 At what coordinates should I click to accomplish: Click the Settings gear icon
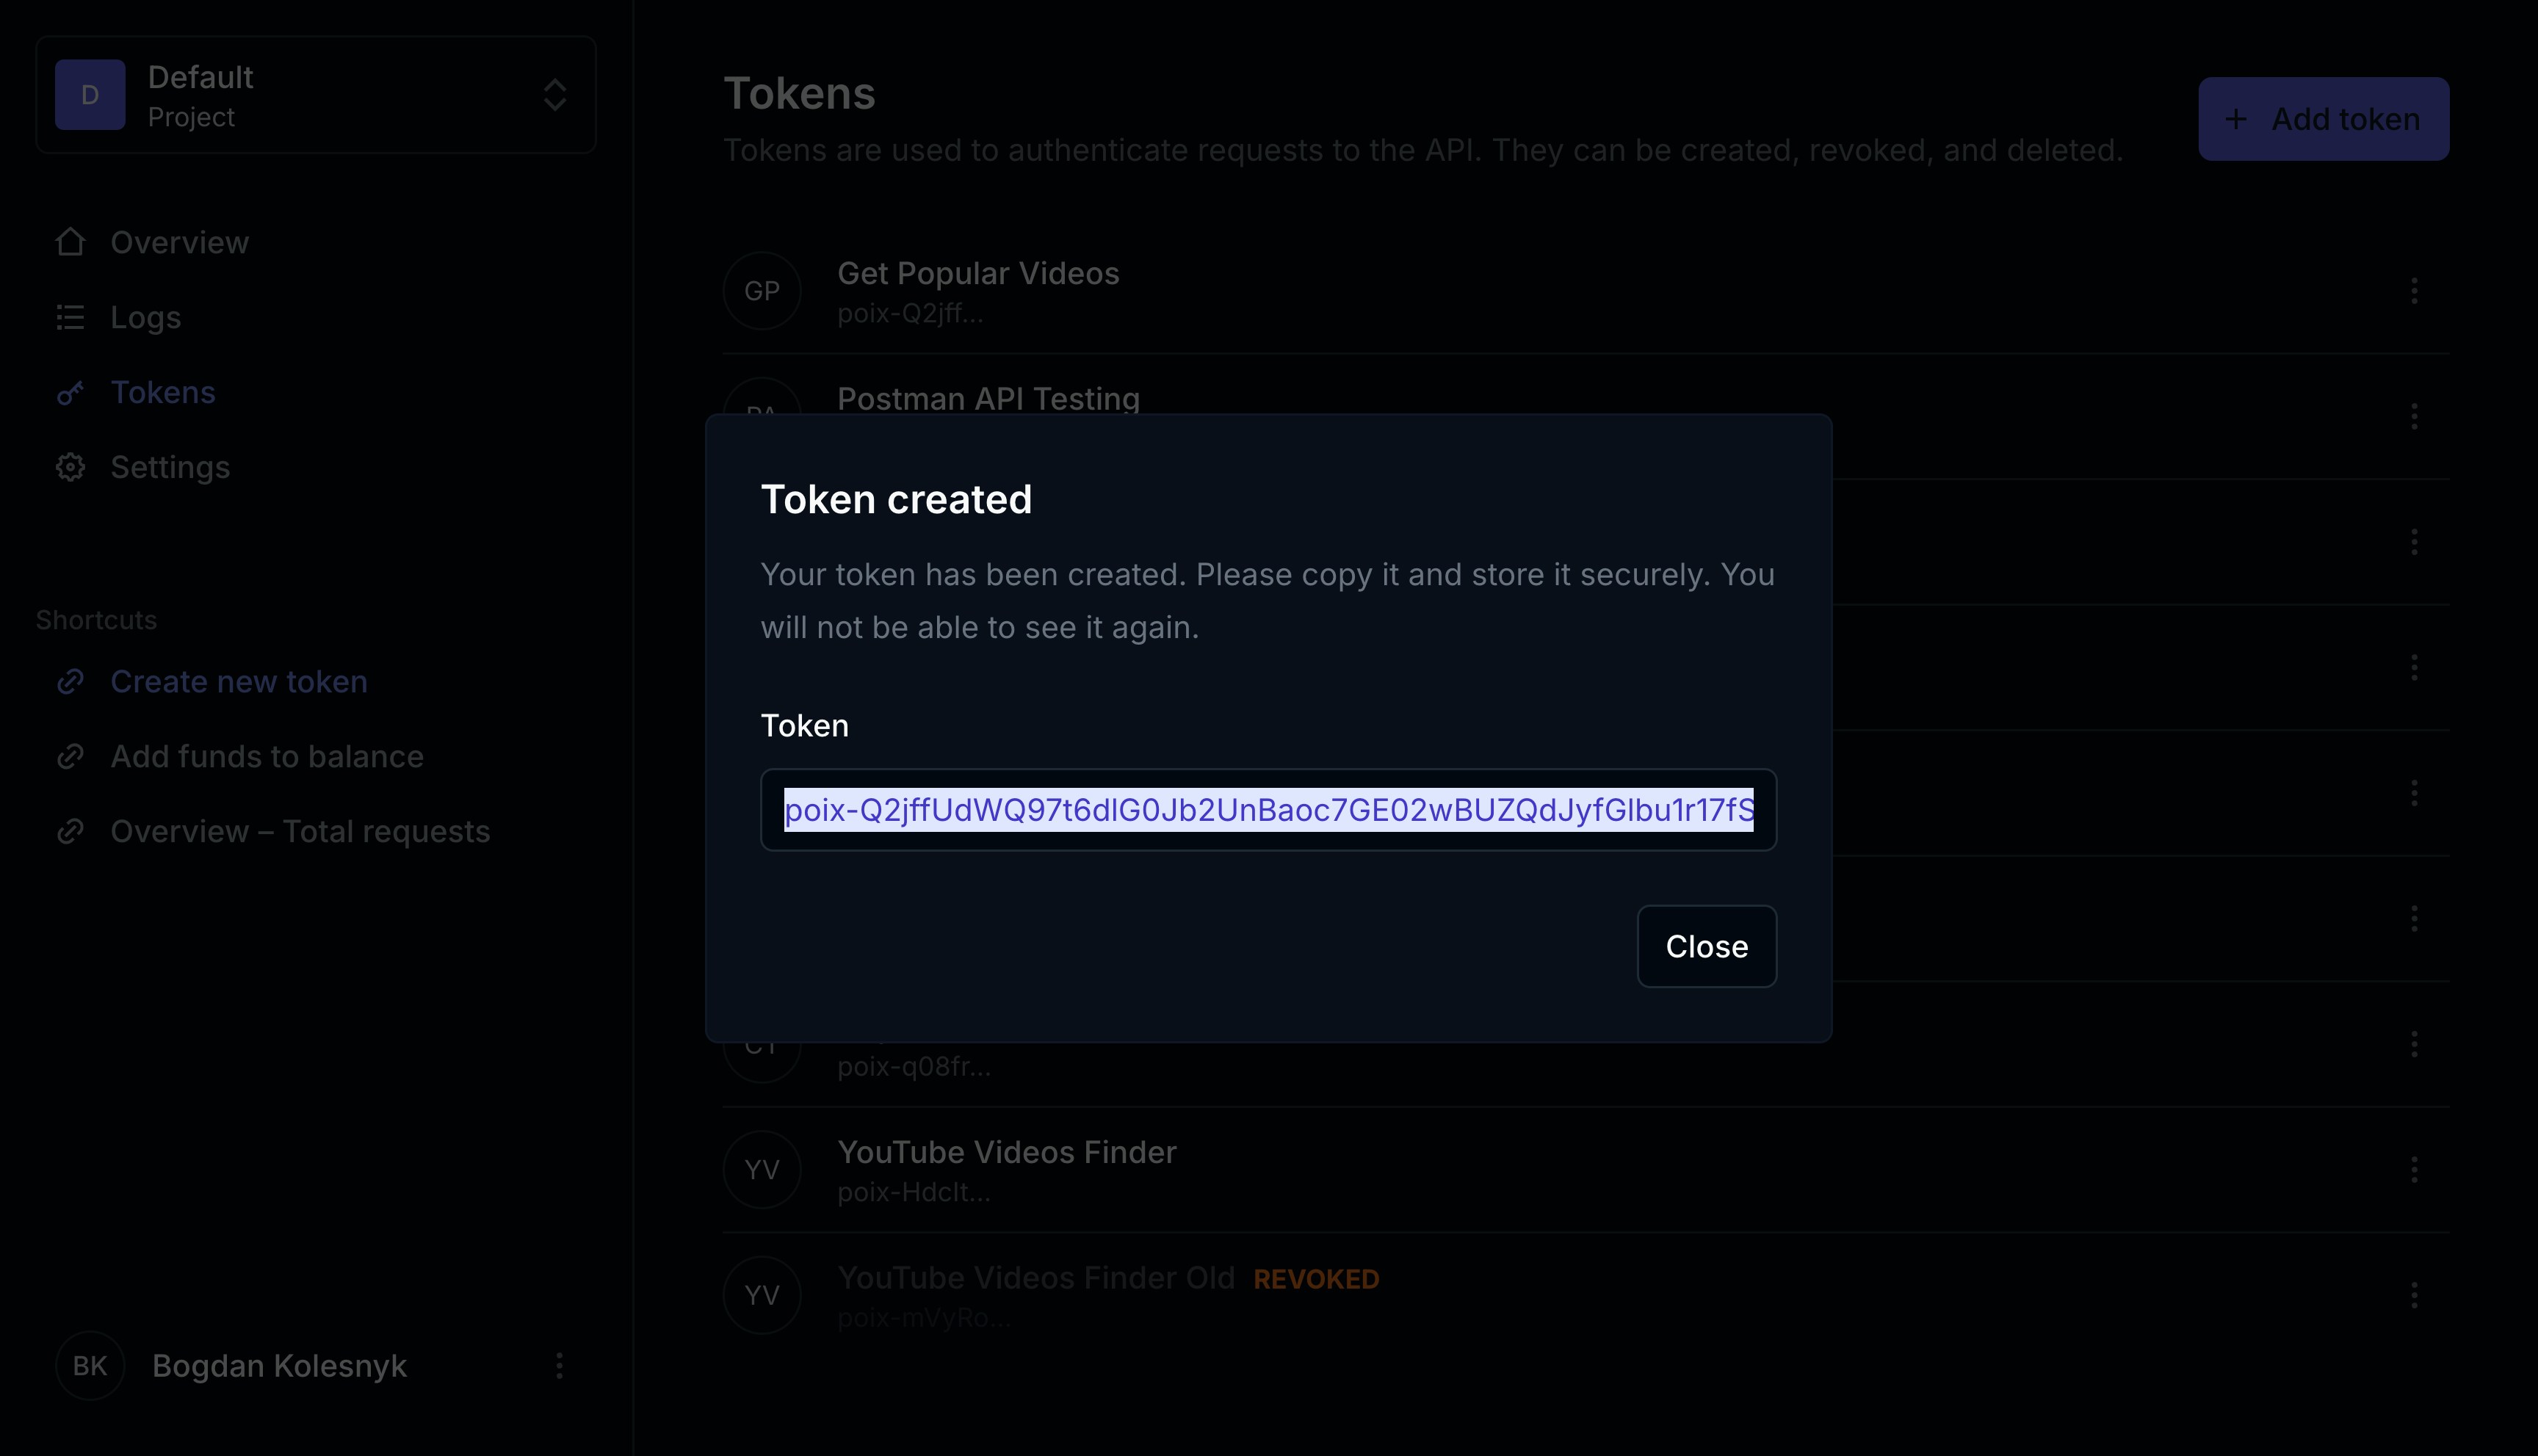[x=70, y=467]
